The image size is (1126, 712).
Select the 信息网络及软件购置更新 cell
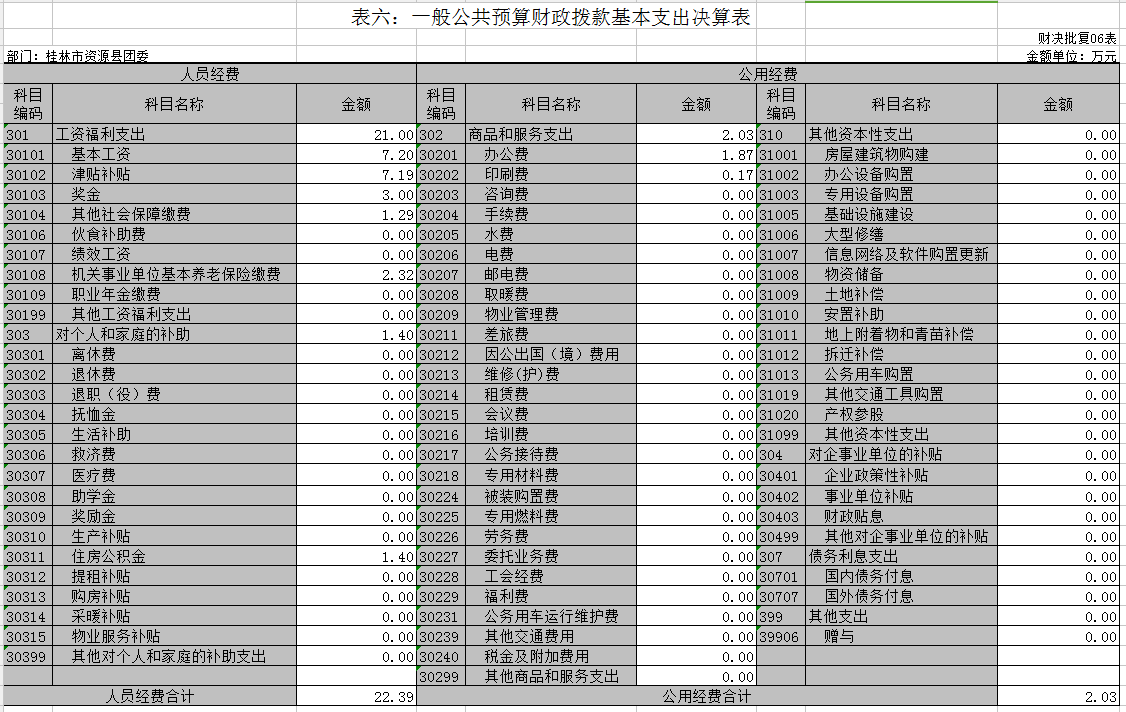tap(901, 255)
